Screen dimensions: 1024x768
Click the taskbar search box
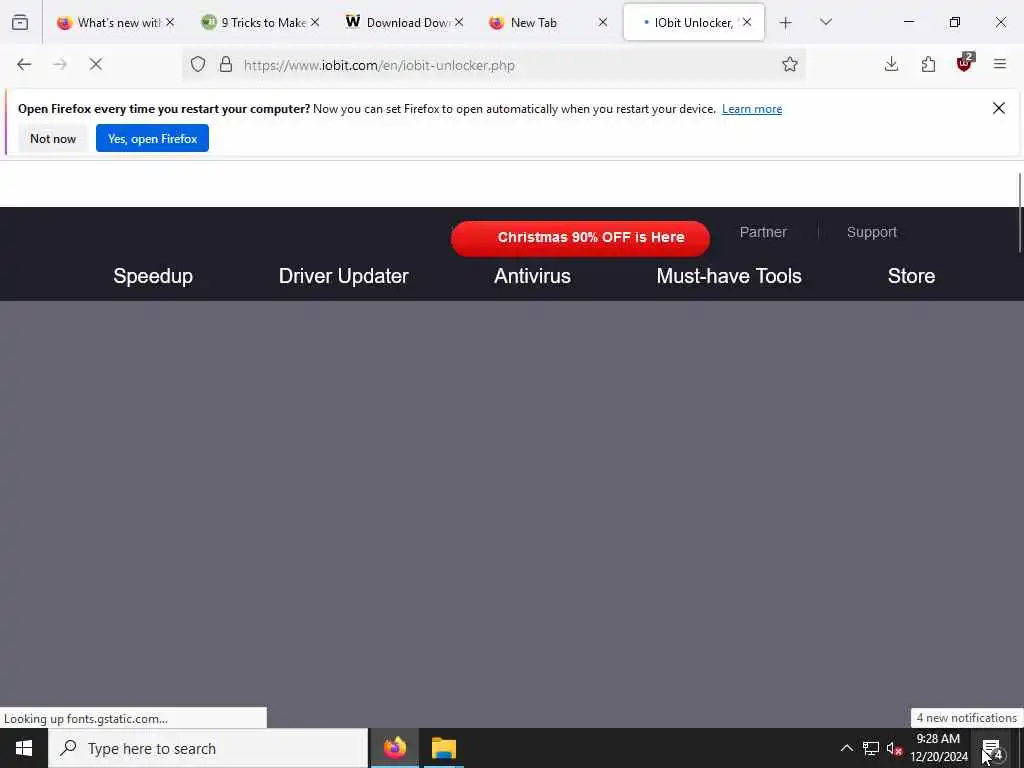click(208, 748)
